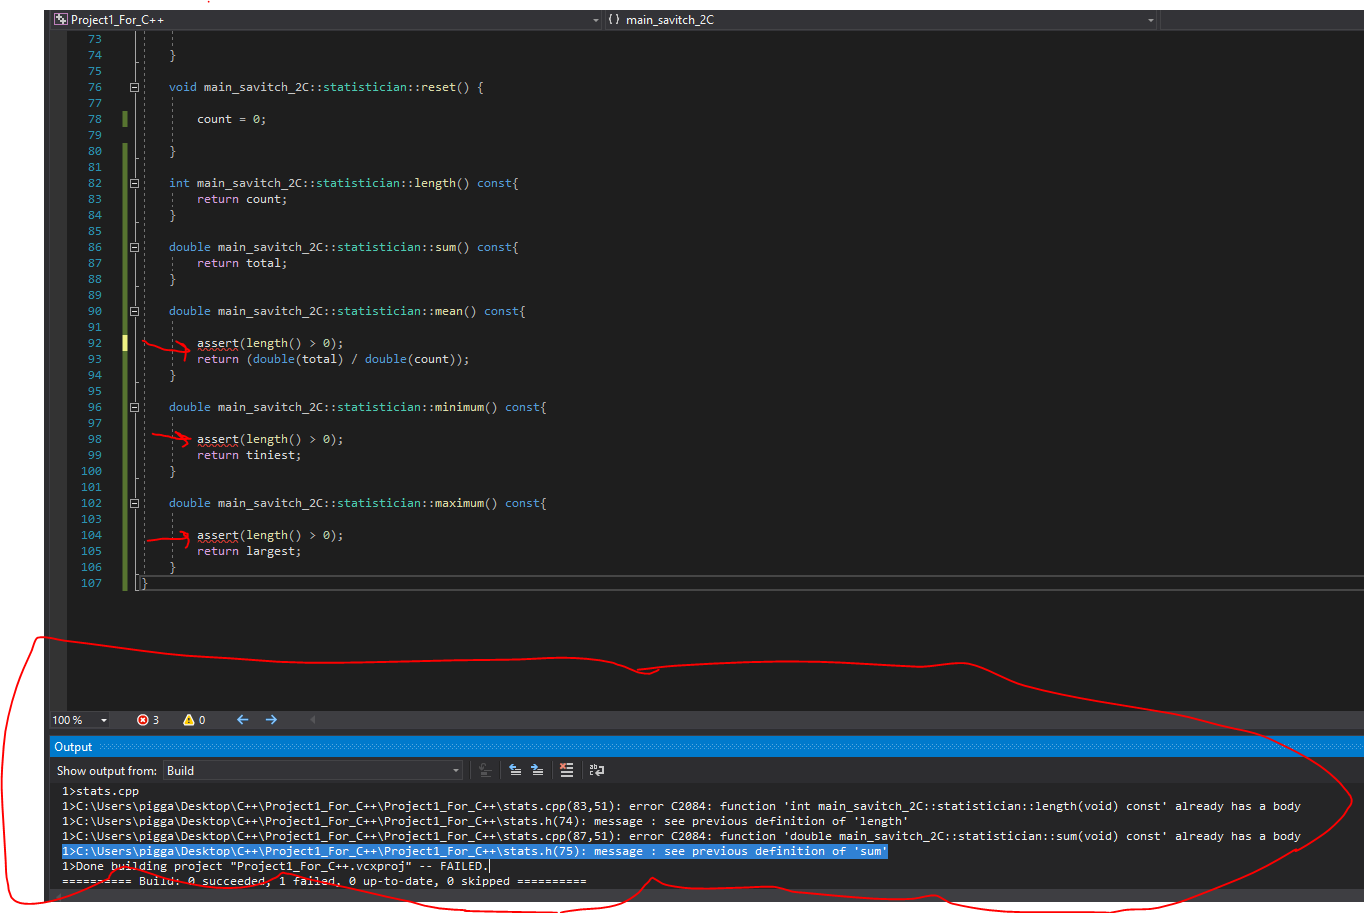Click the 'Show output from:' label
This screenshot has height=913, width=1364.
(x=106, y=771)
